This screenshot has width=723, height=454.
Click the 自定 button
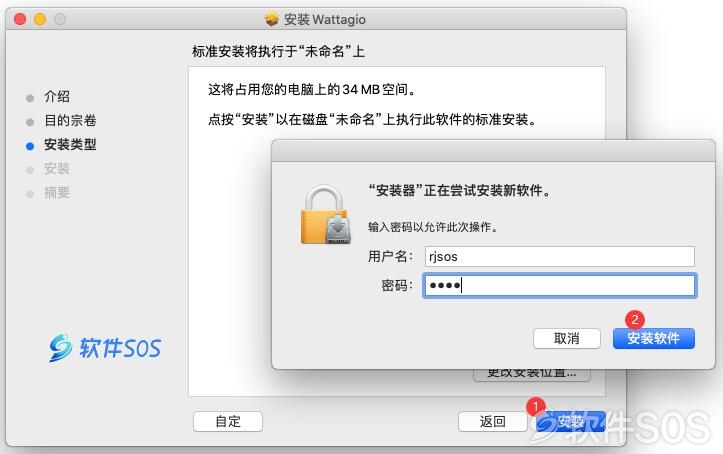(228, 421)
